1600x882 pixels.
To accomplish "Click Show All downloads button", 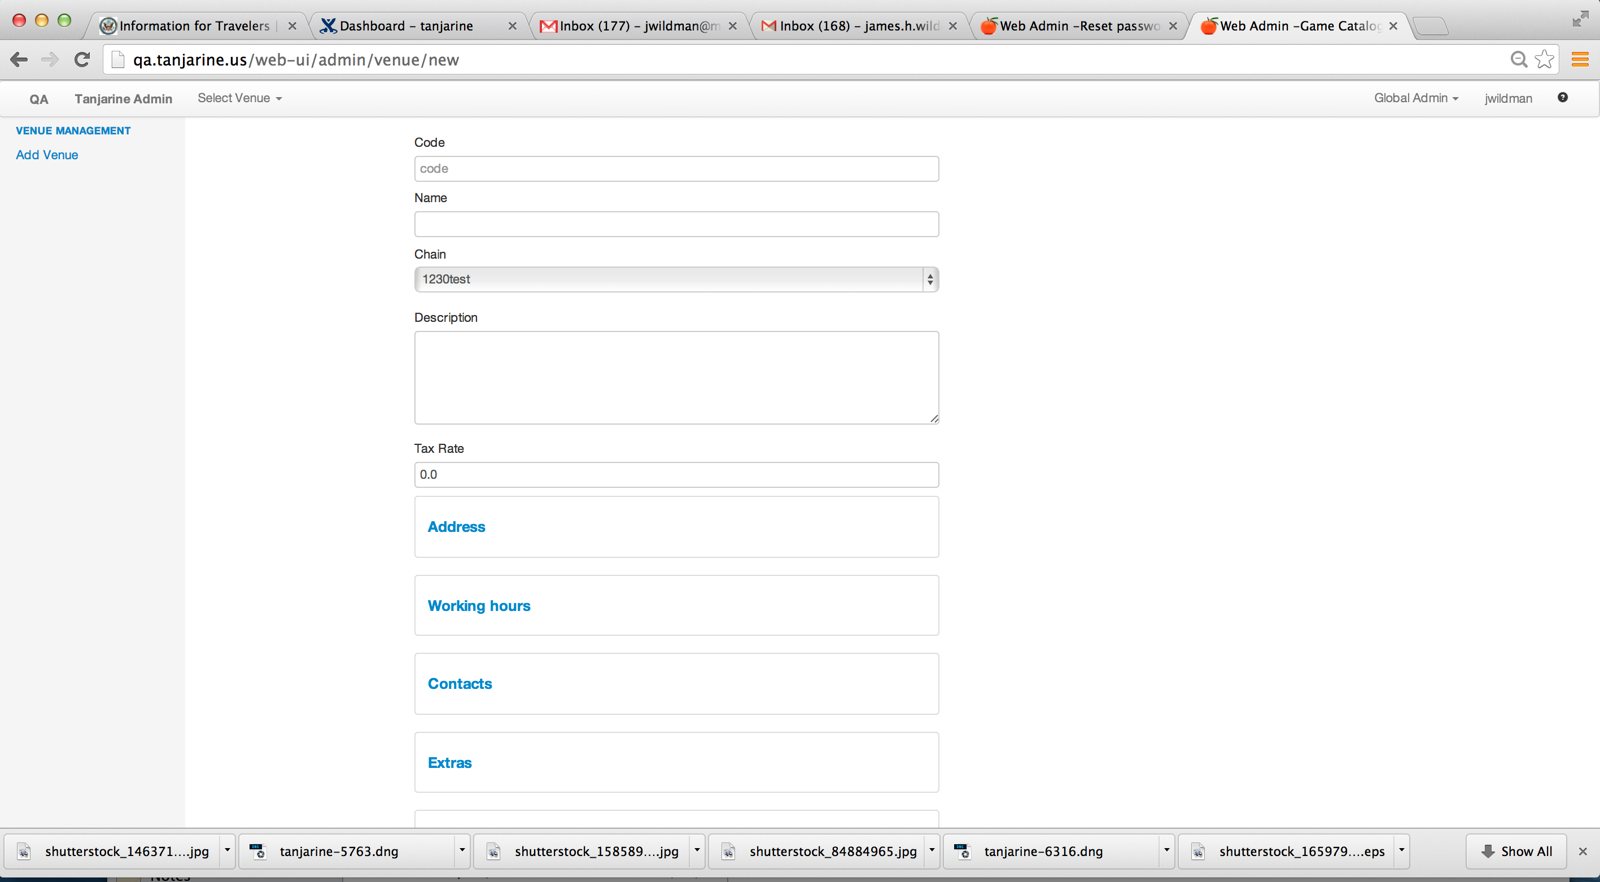I will [1517, 852].
